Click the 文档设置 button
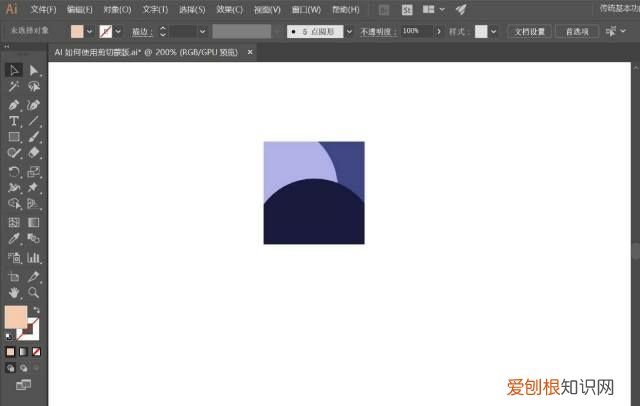The height and width of the screenshot is (406, 640). point(529,31)
